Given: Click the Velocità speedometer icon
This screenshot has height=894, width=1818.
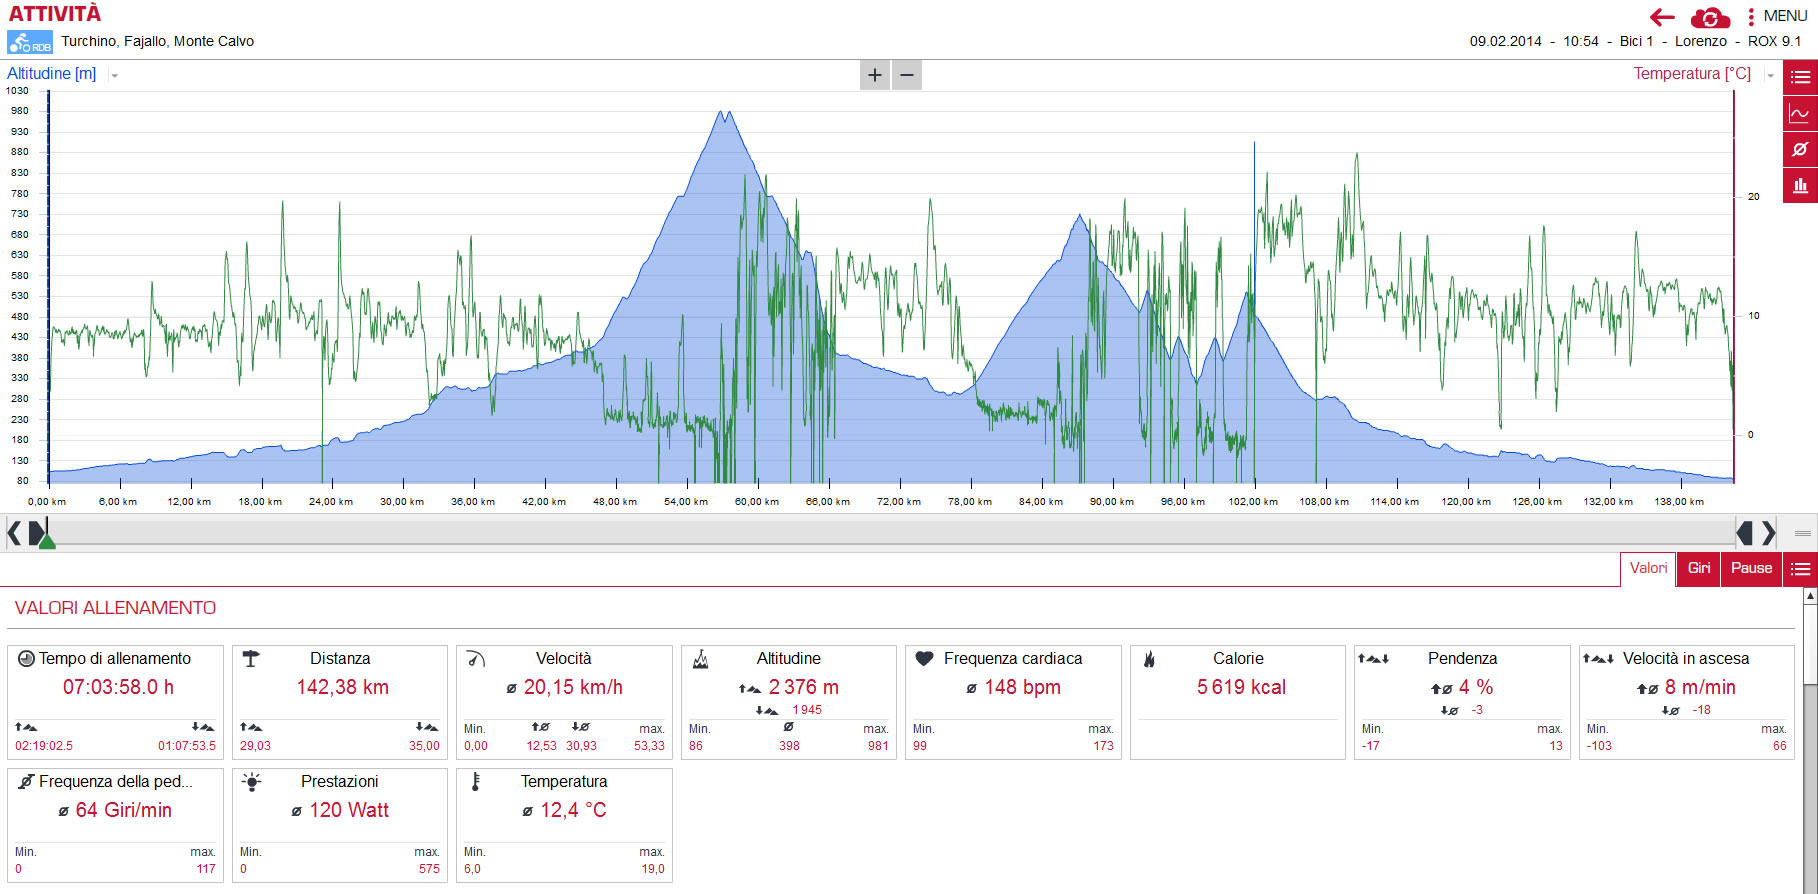Looking at the screenshot, I should 476,659.
